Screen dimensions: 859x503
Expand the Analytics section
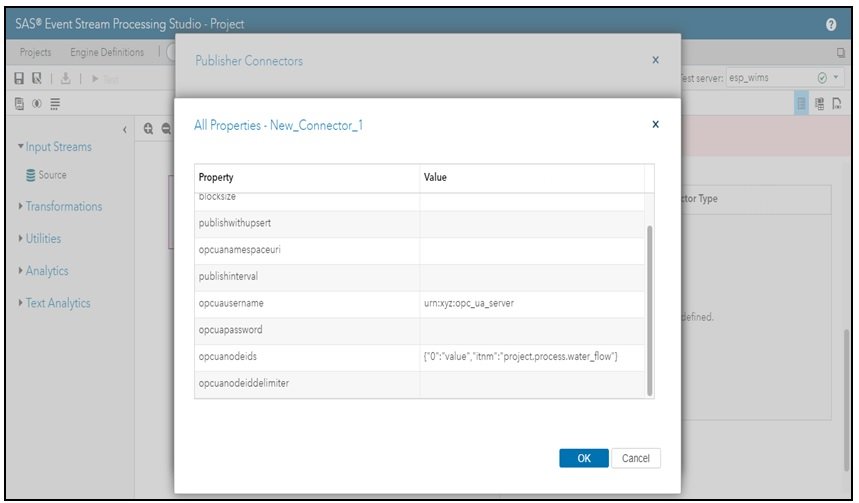click(x=45, y=271)
